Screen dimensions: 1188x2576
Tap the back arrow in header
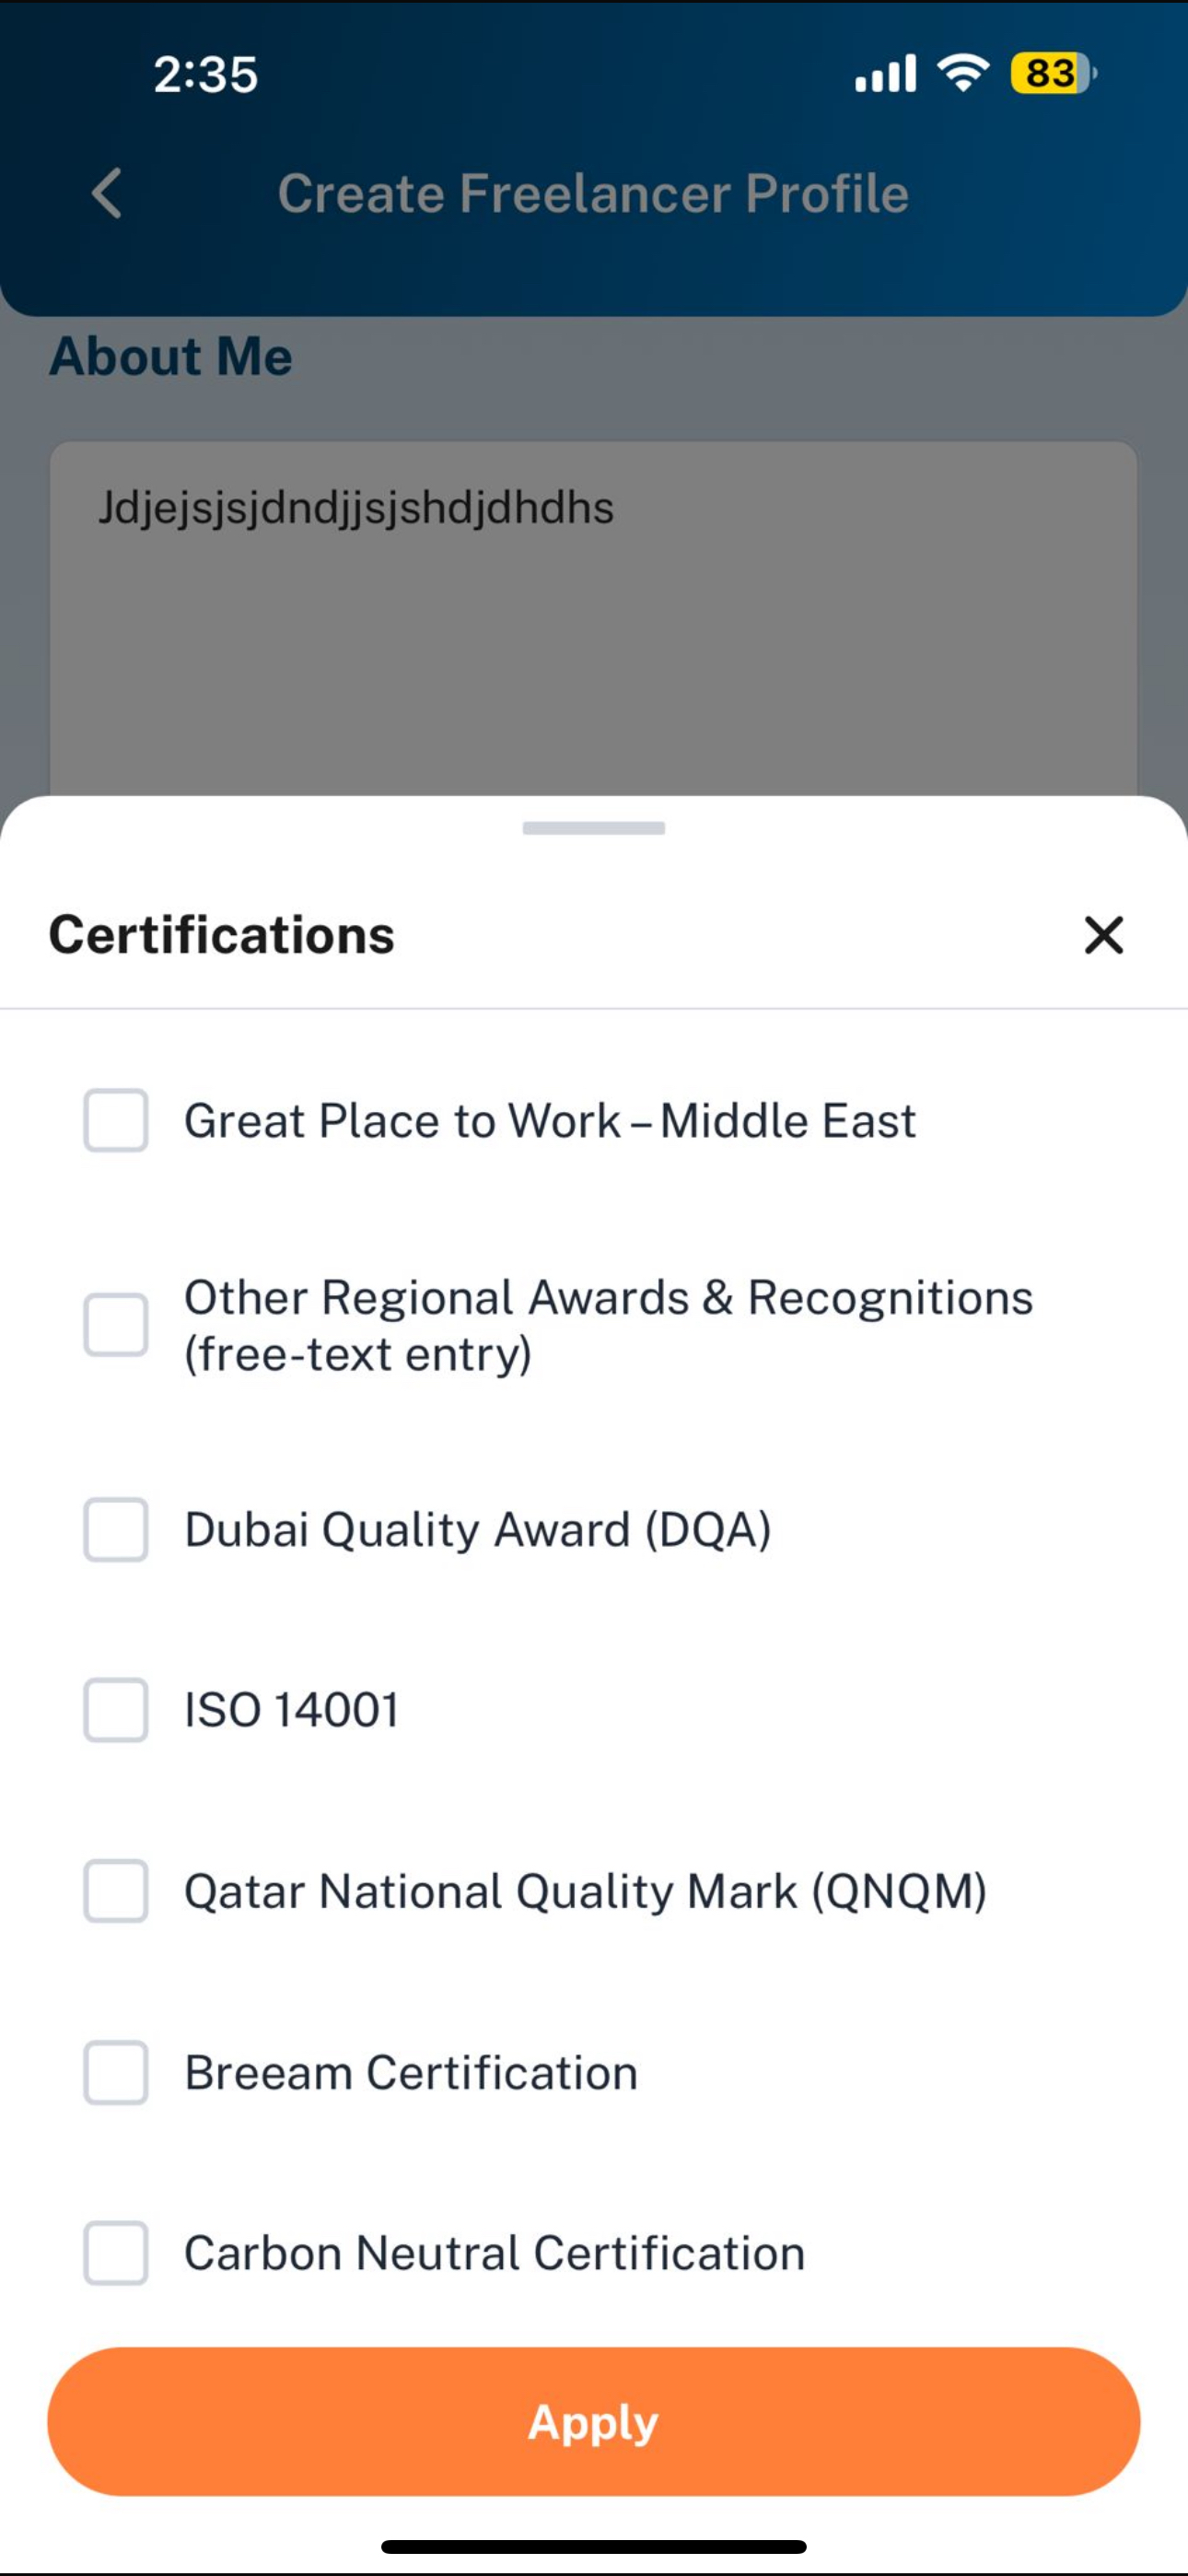[x=107, y=193]
